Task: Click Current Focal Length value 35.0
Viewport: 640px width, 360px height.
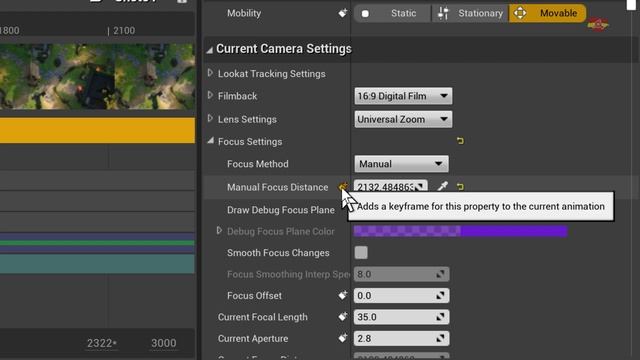Action: pos(401,317)
